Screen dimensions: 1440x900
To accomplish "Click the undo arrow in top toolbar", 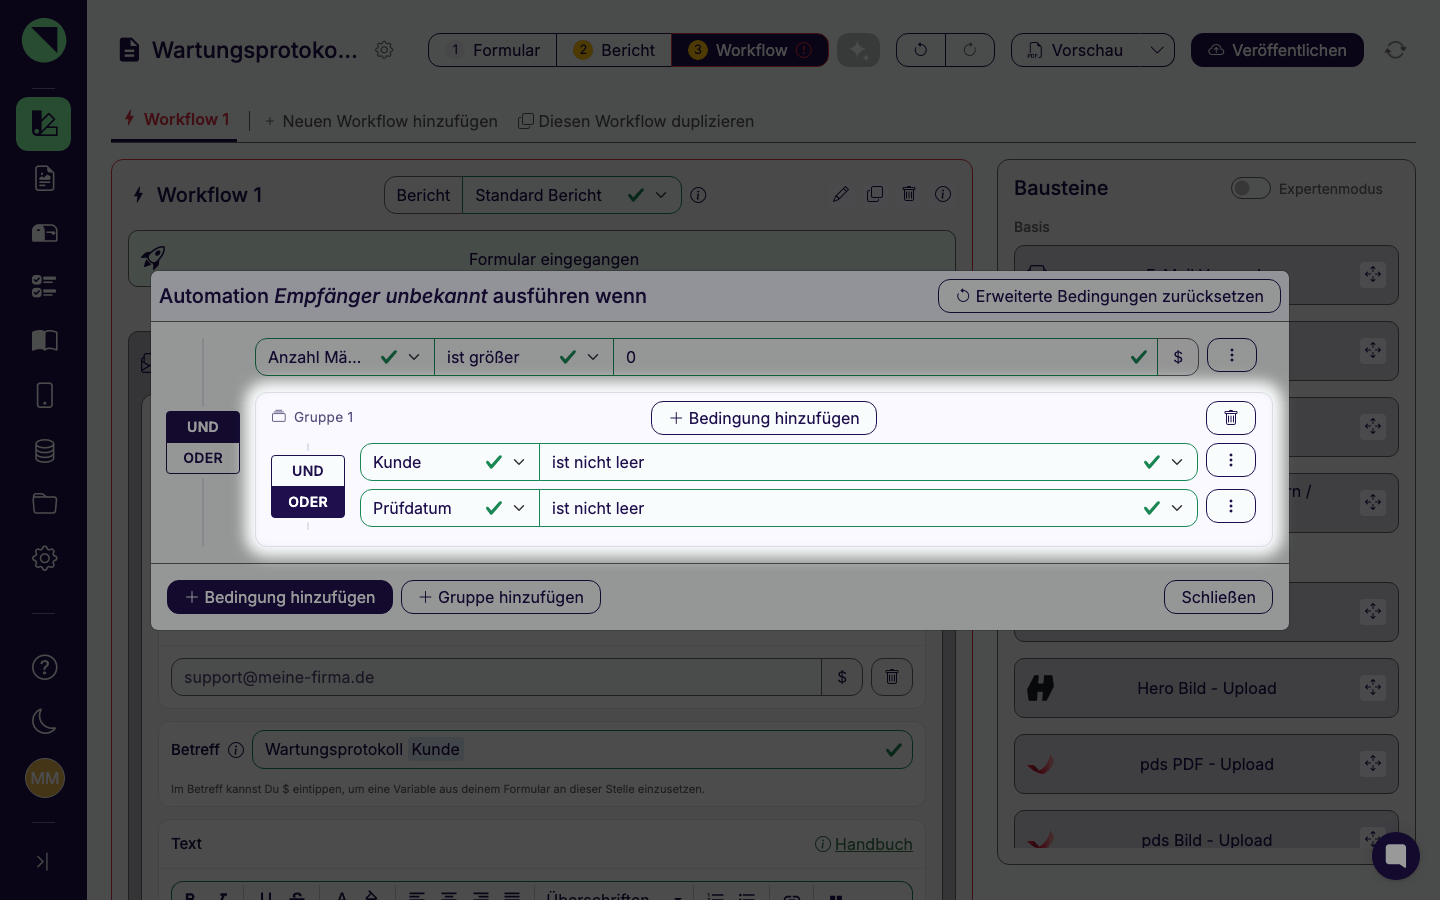I will pos(921,50).
